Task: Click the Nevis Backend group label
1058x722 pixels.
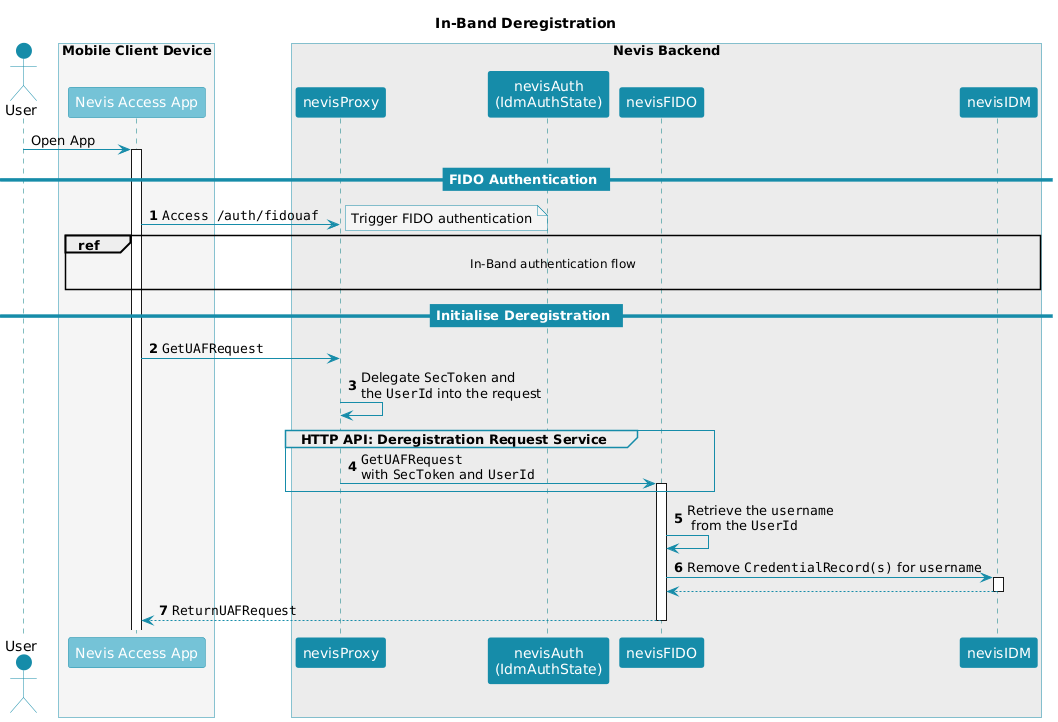Action: pos(667,51)
